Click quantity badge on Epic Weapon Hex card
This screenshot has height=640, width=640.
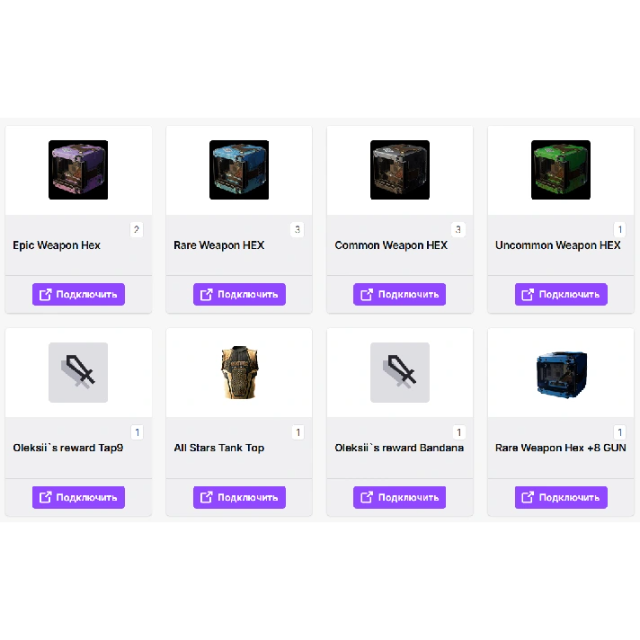pos(136,230)
